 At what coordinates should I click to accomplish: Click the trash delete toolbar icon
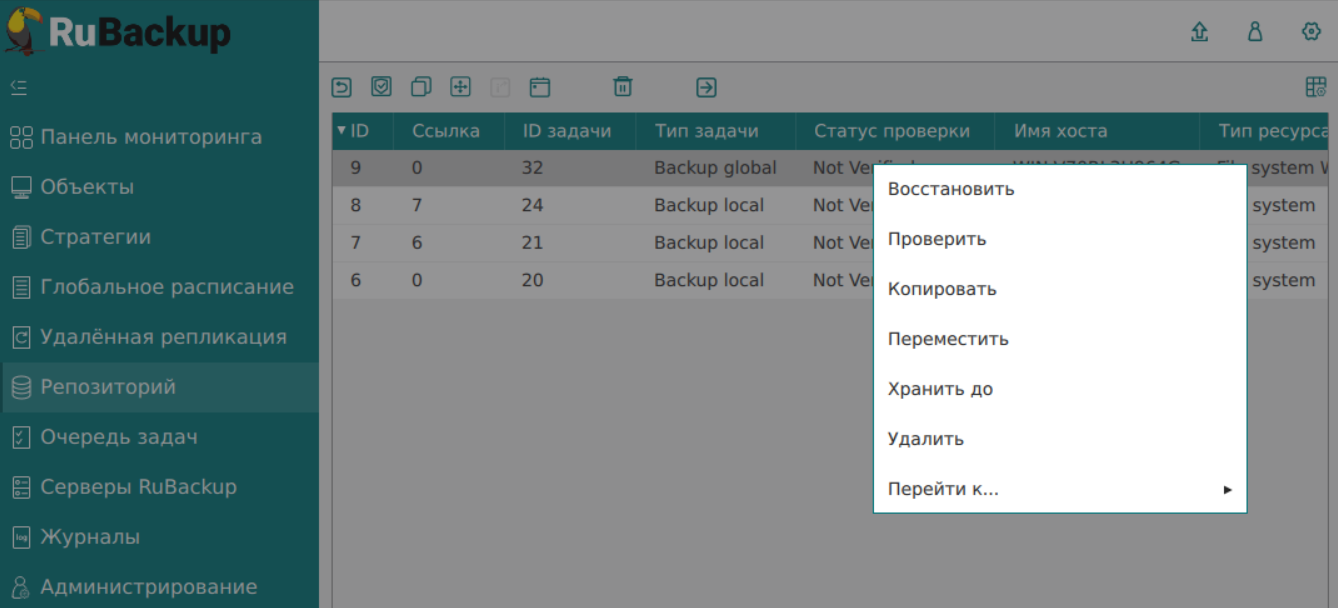[623, 88]
